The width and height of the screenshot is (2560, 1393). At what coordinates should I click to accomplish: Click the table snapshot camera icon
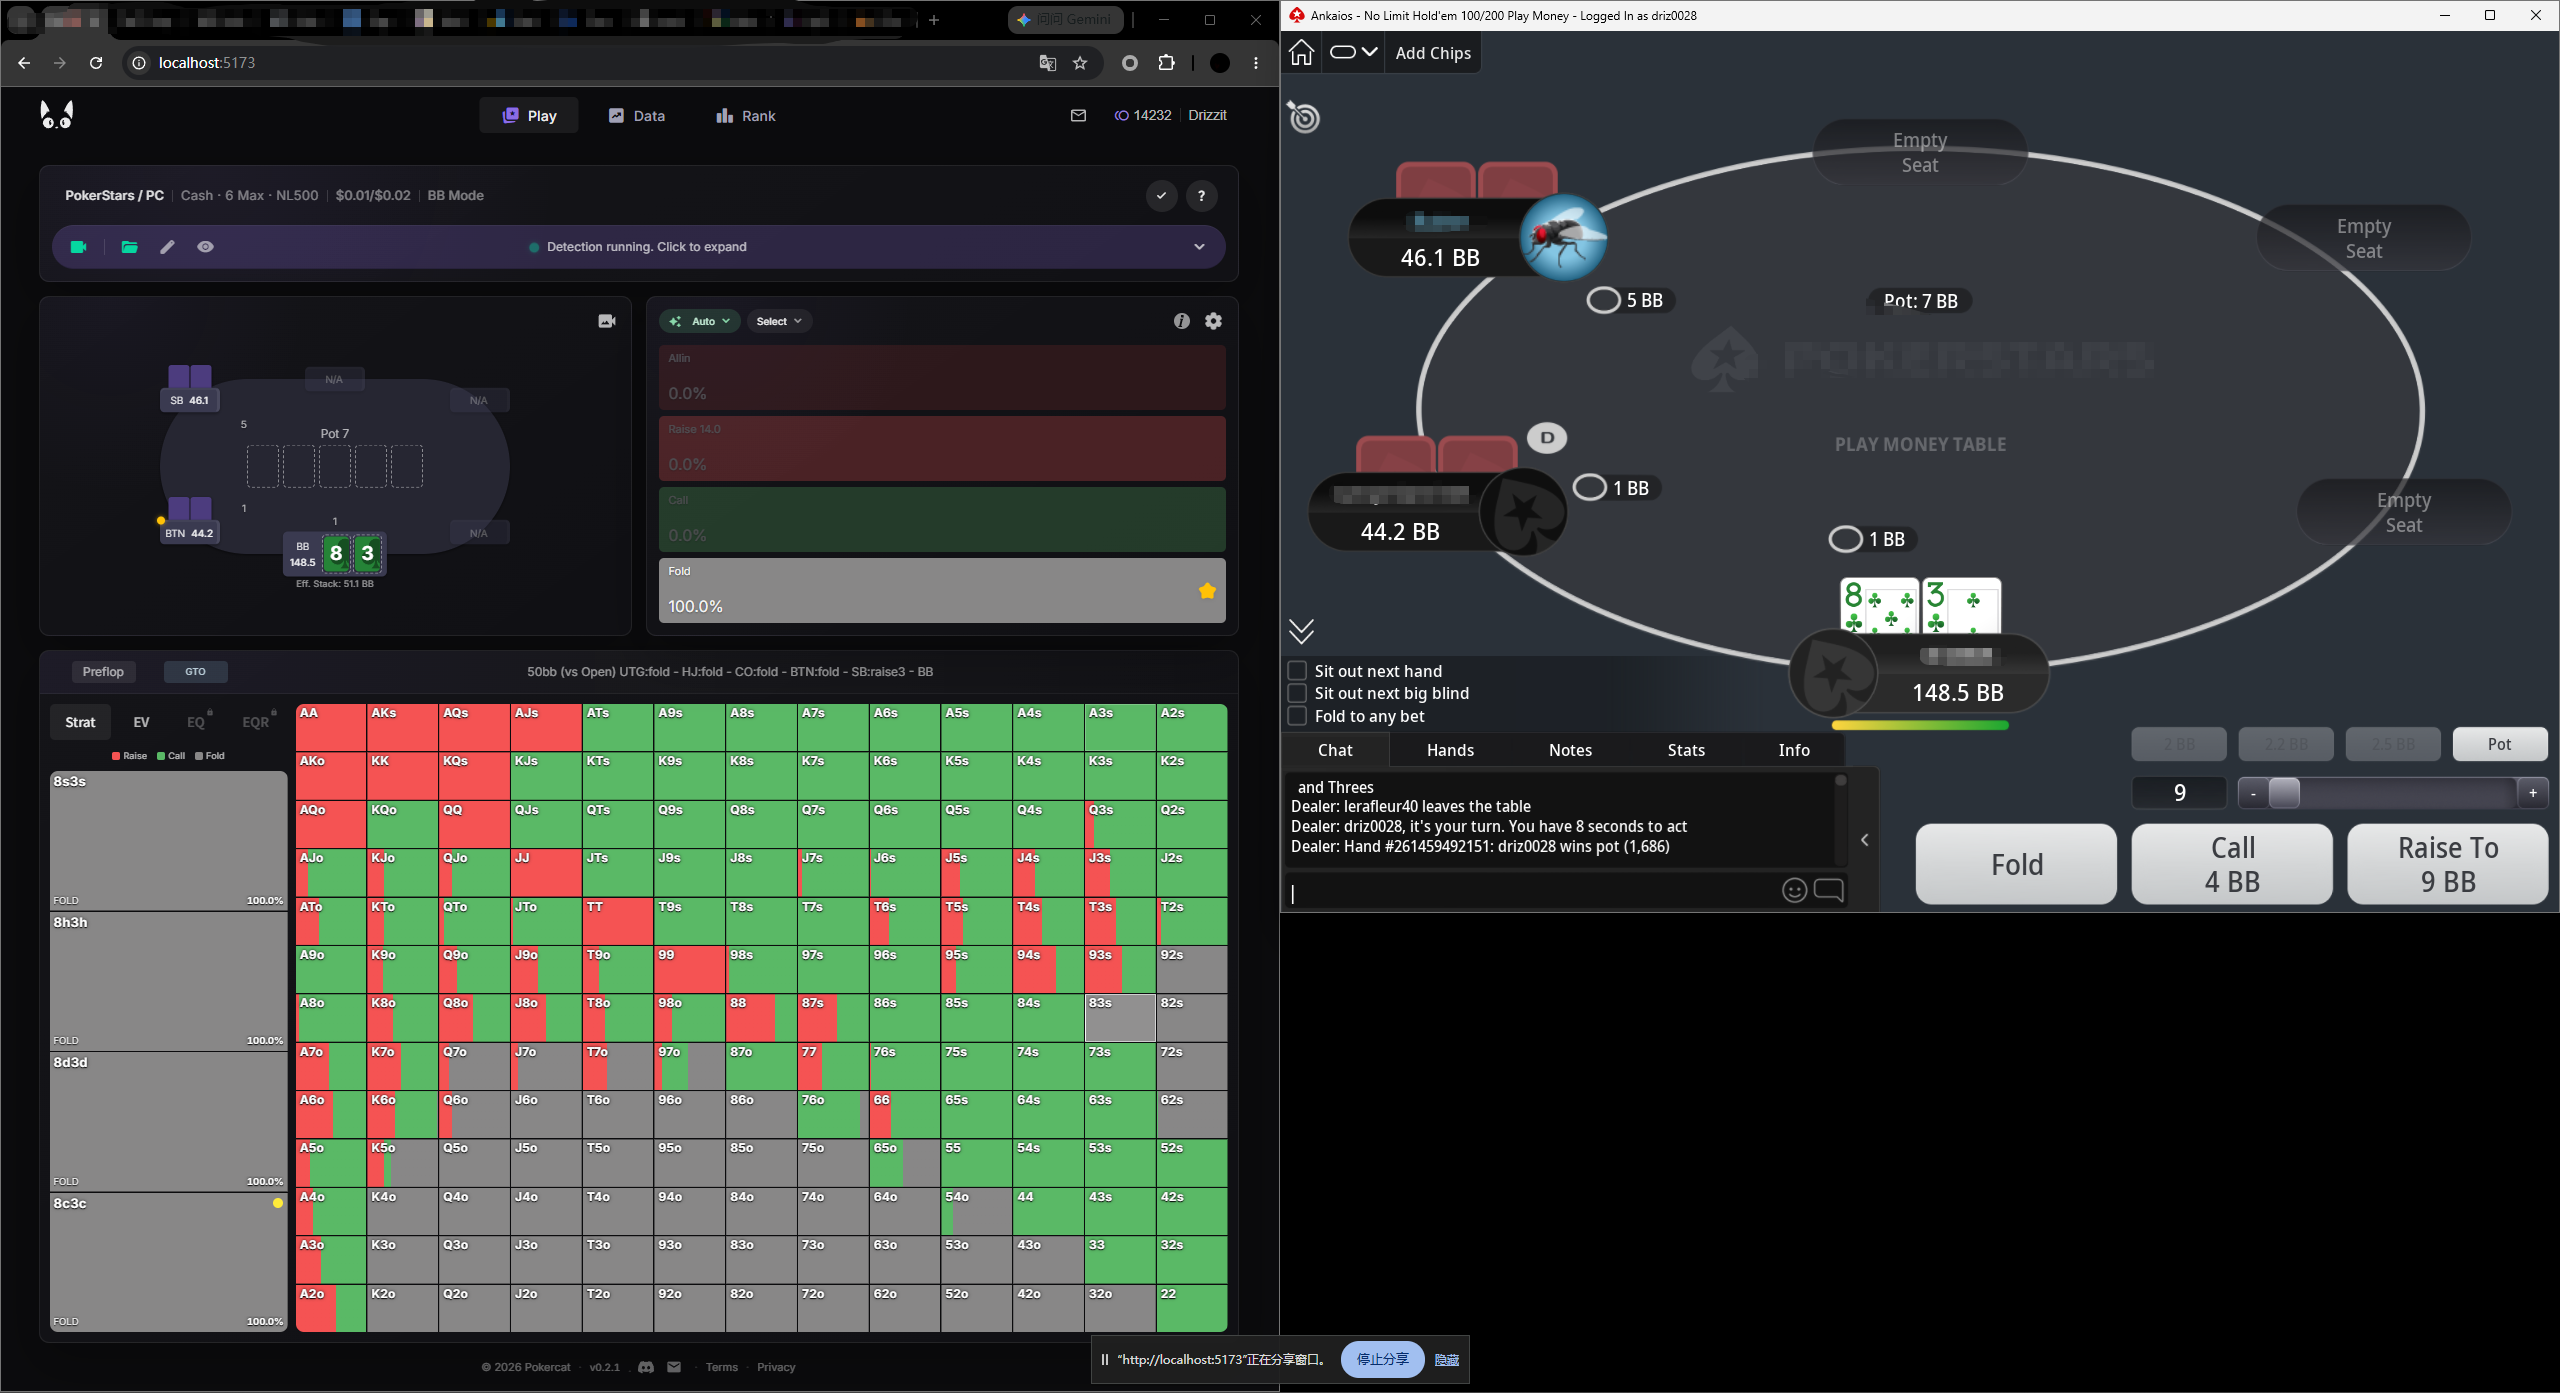[607, 321]
